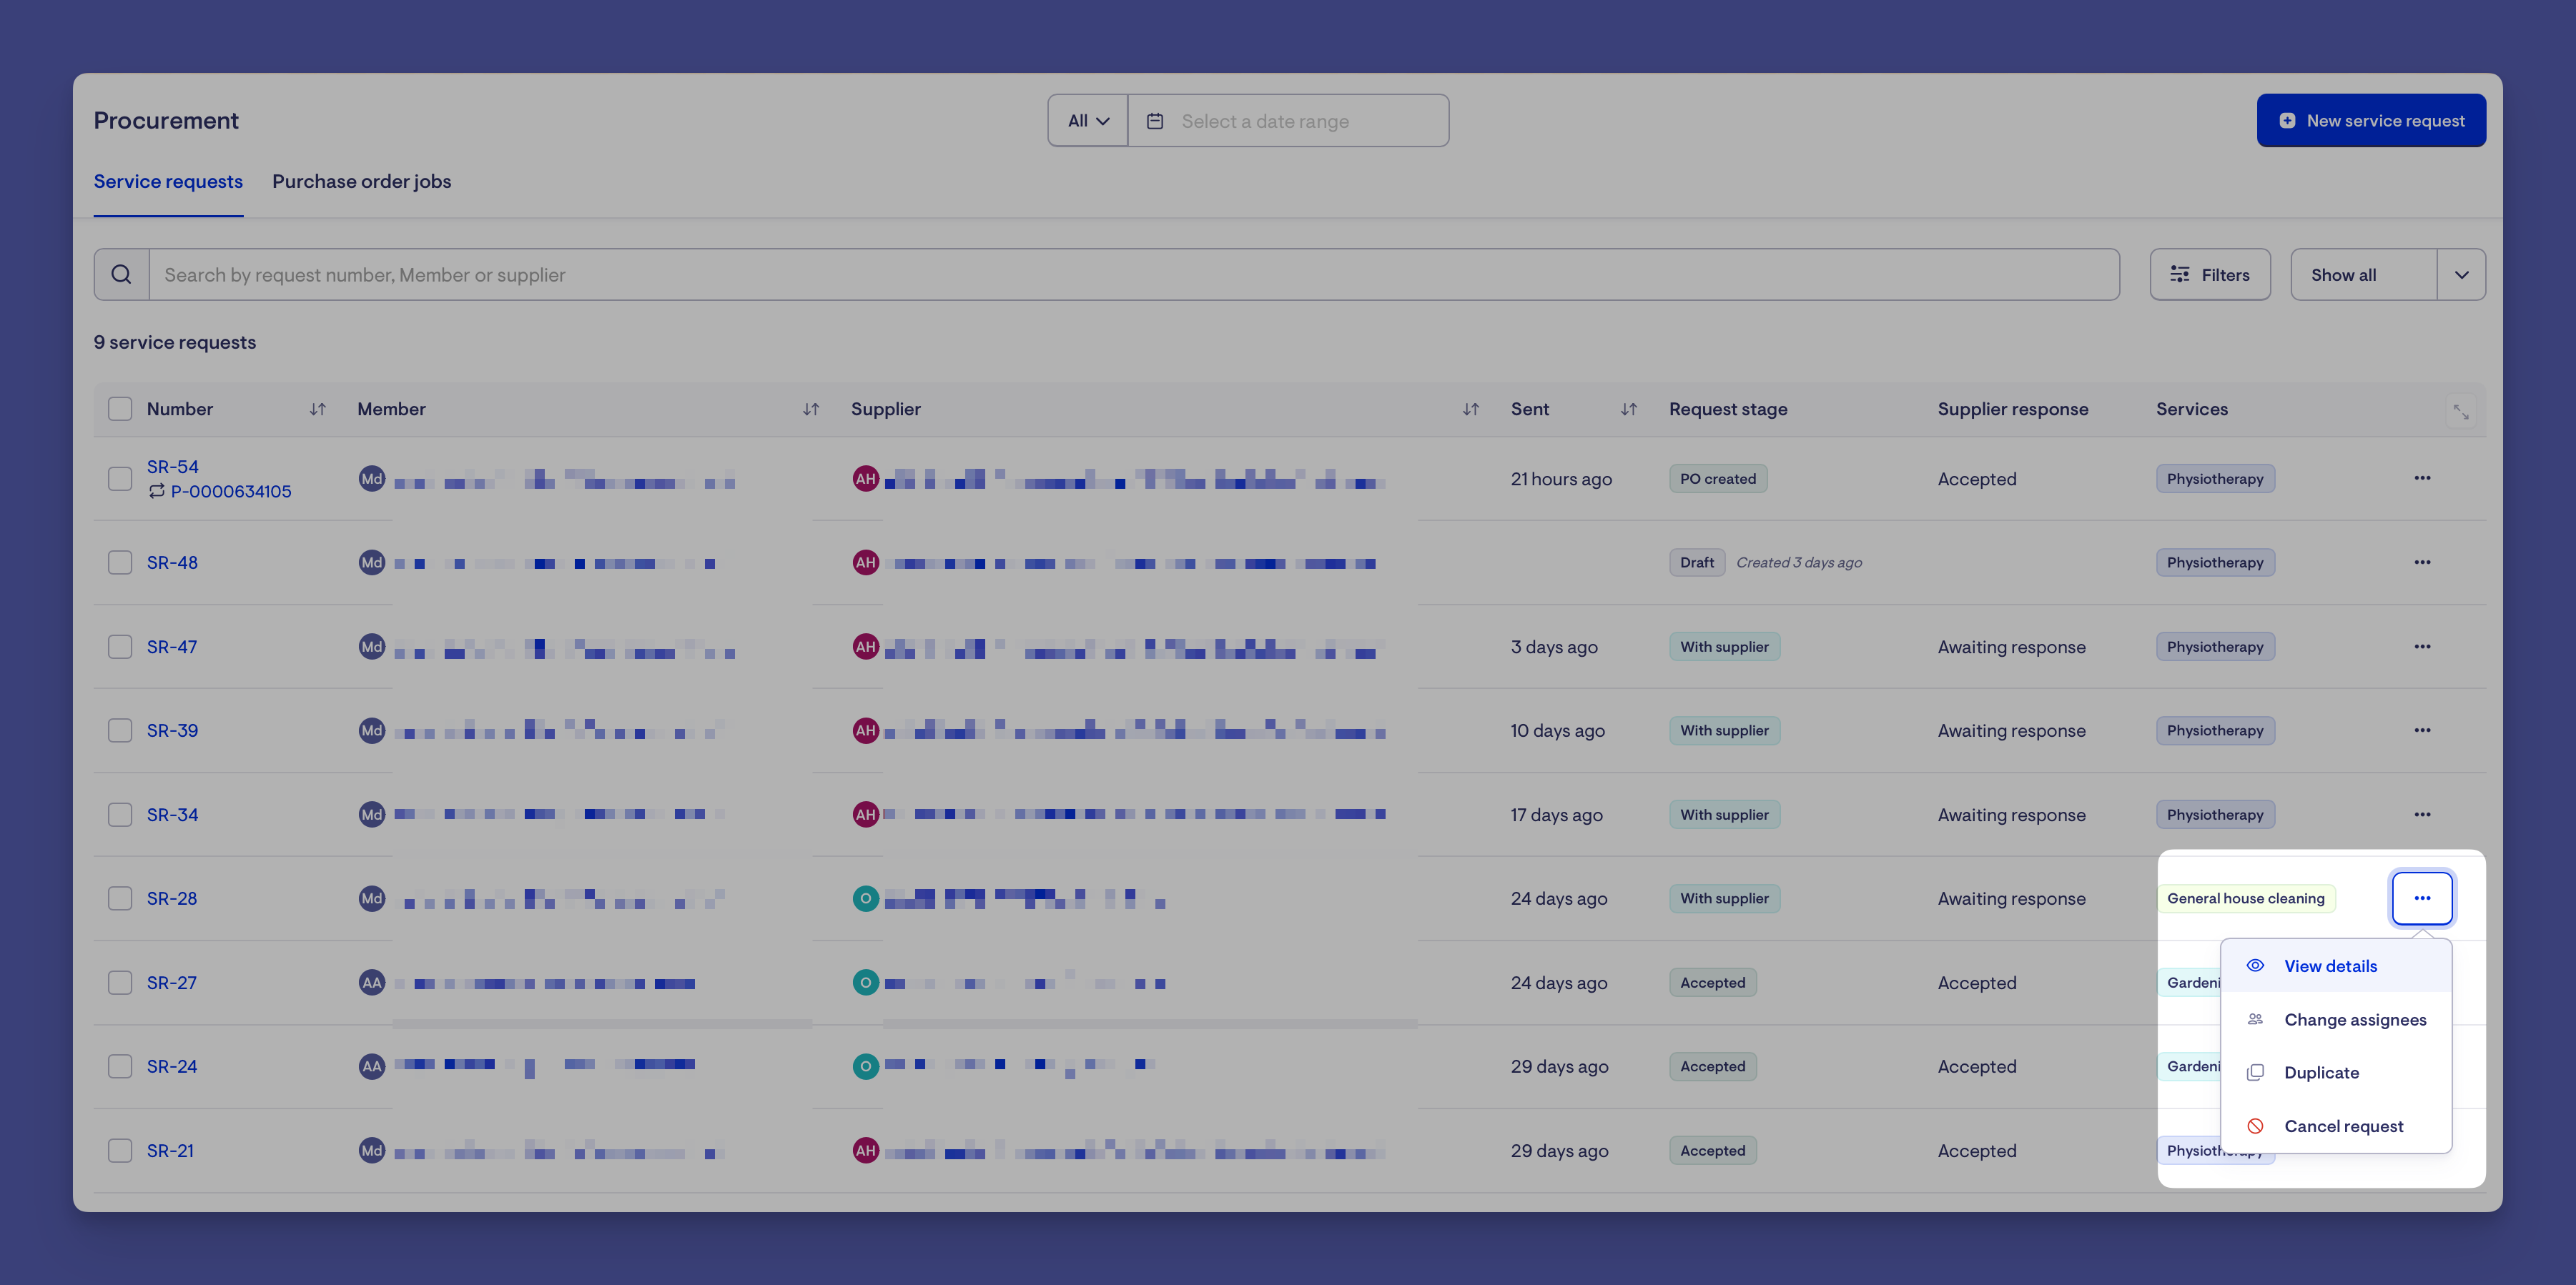The width and height of the screenshot is (2576, 1285).
Task: Click the Draft stage badge
Action: tap(1697, 562)
